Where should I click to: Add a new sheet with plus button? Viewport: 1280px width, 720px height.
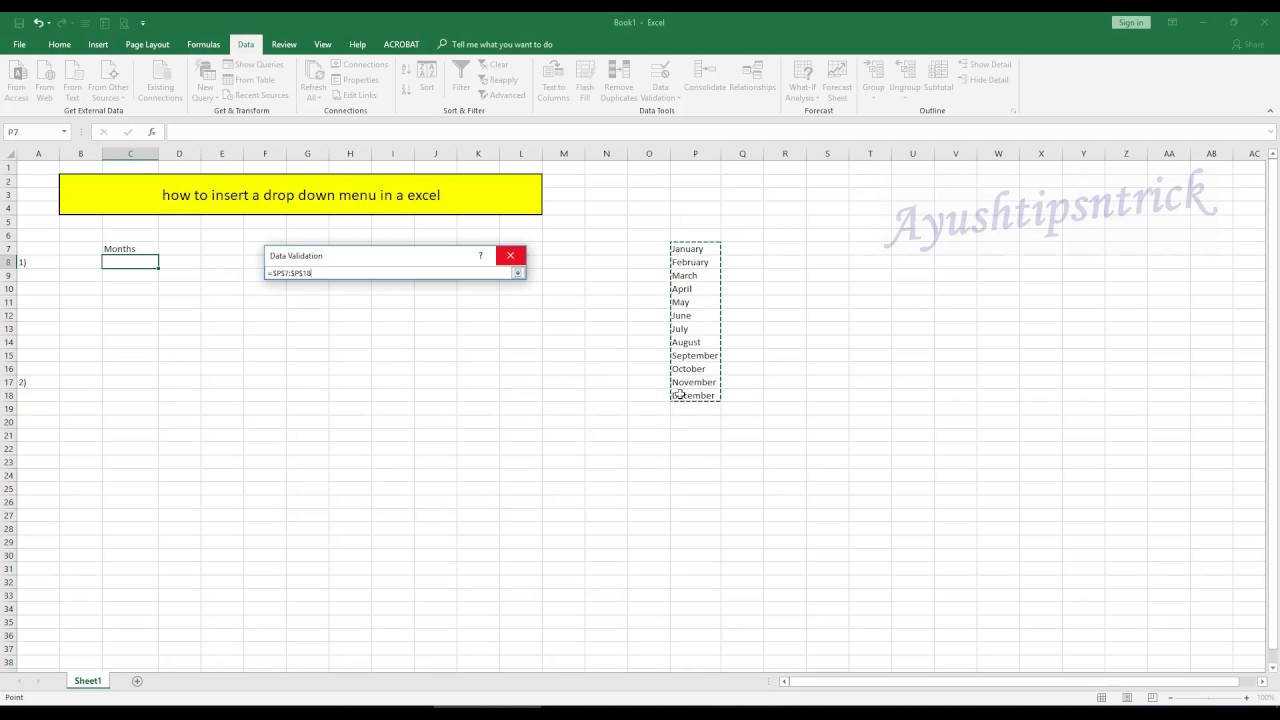[x=137, y=681]
